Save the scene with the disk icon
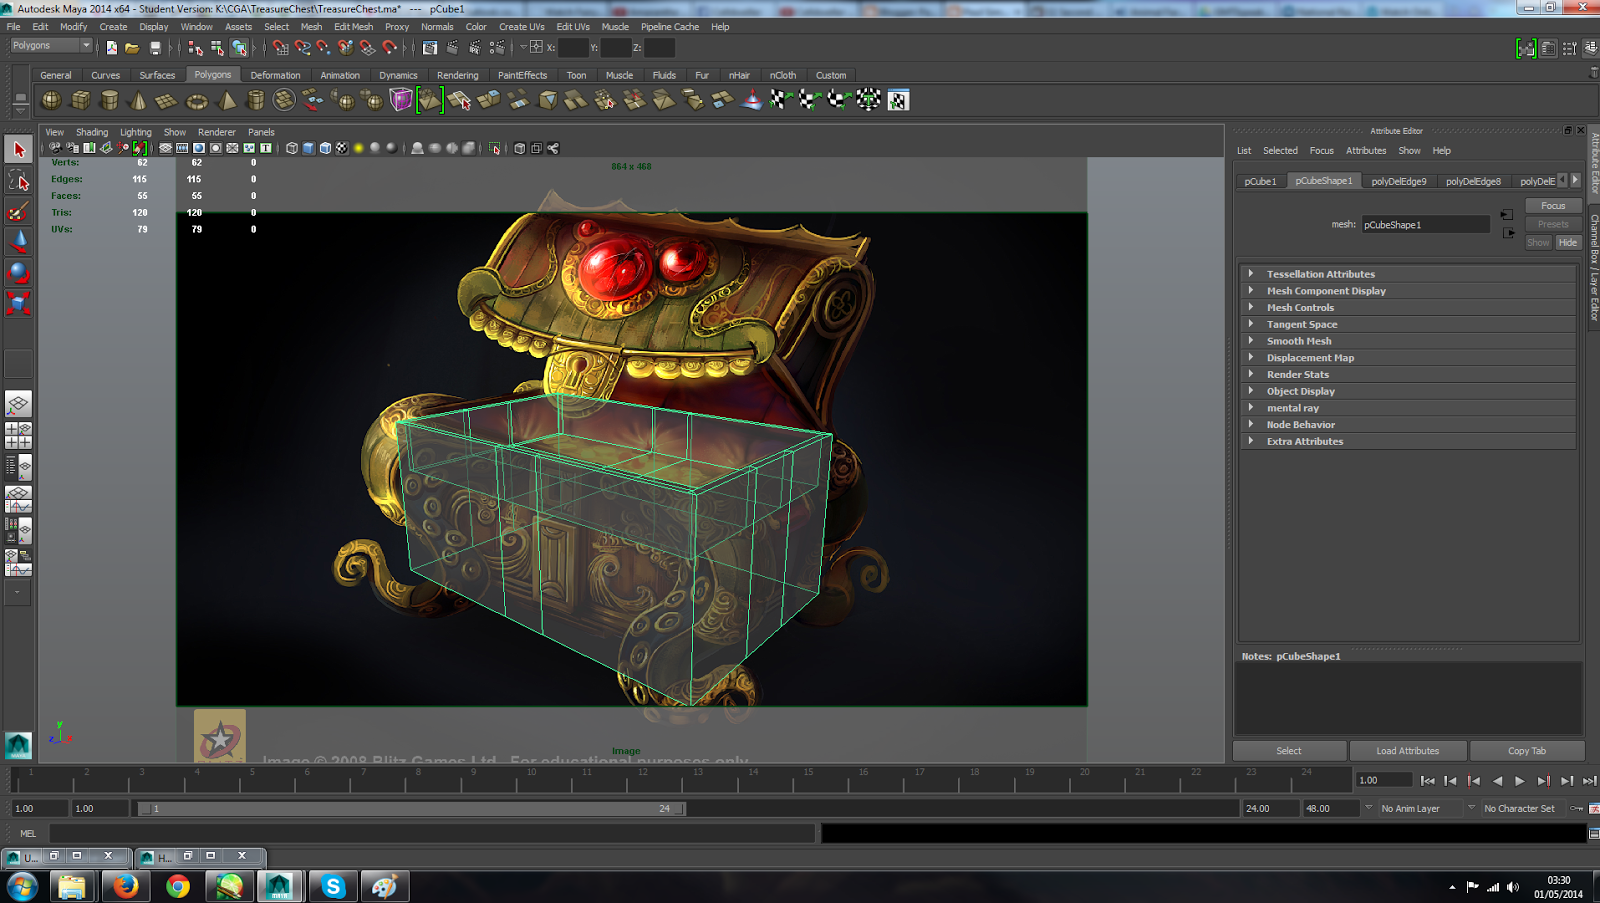The width and height of the screenshot is (1600, 903). tap(155, 47)
